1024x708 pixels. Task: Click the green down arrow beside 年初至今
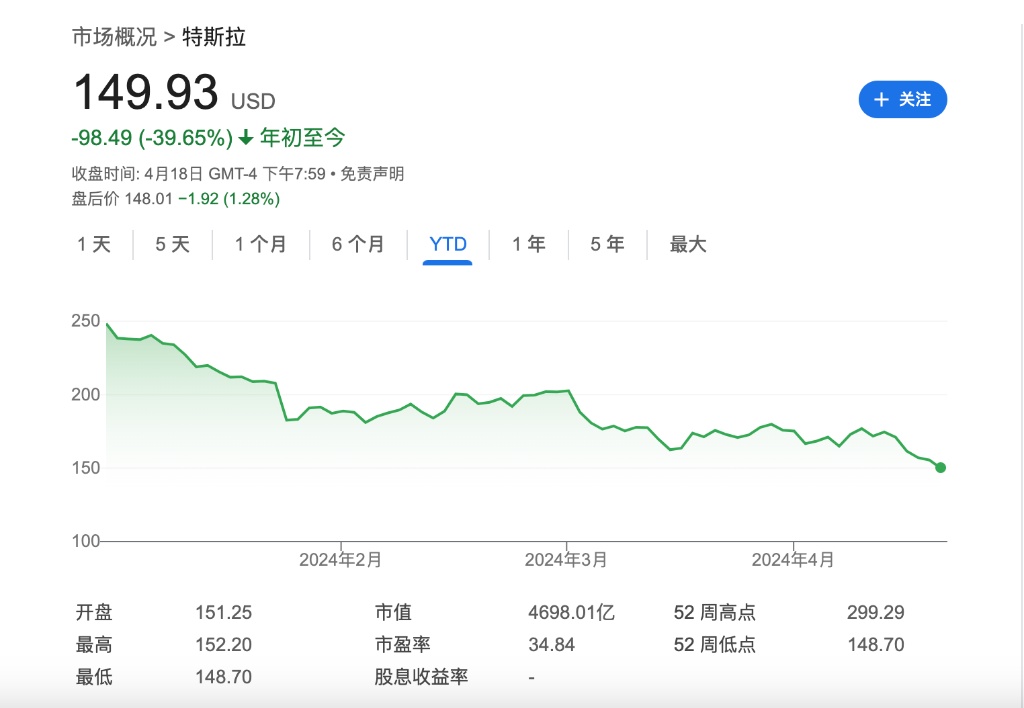(x=246, y=138)
